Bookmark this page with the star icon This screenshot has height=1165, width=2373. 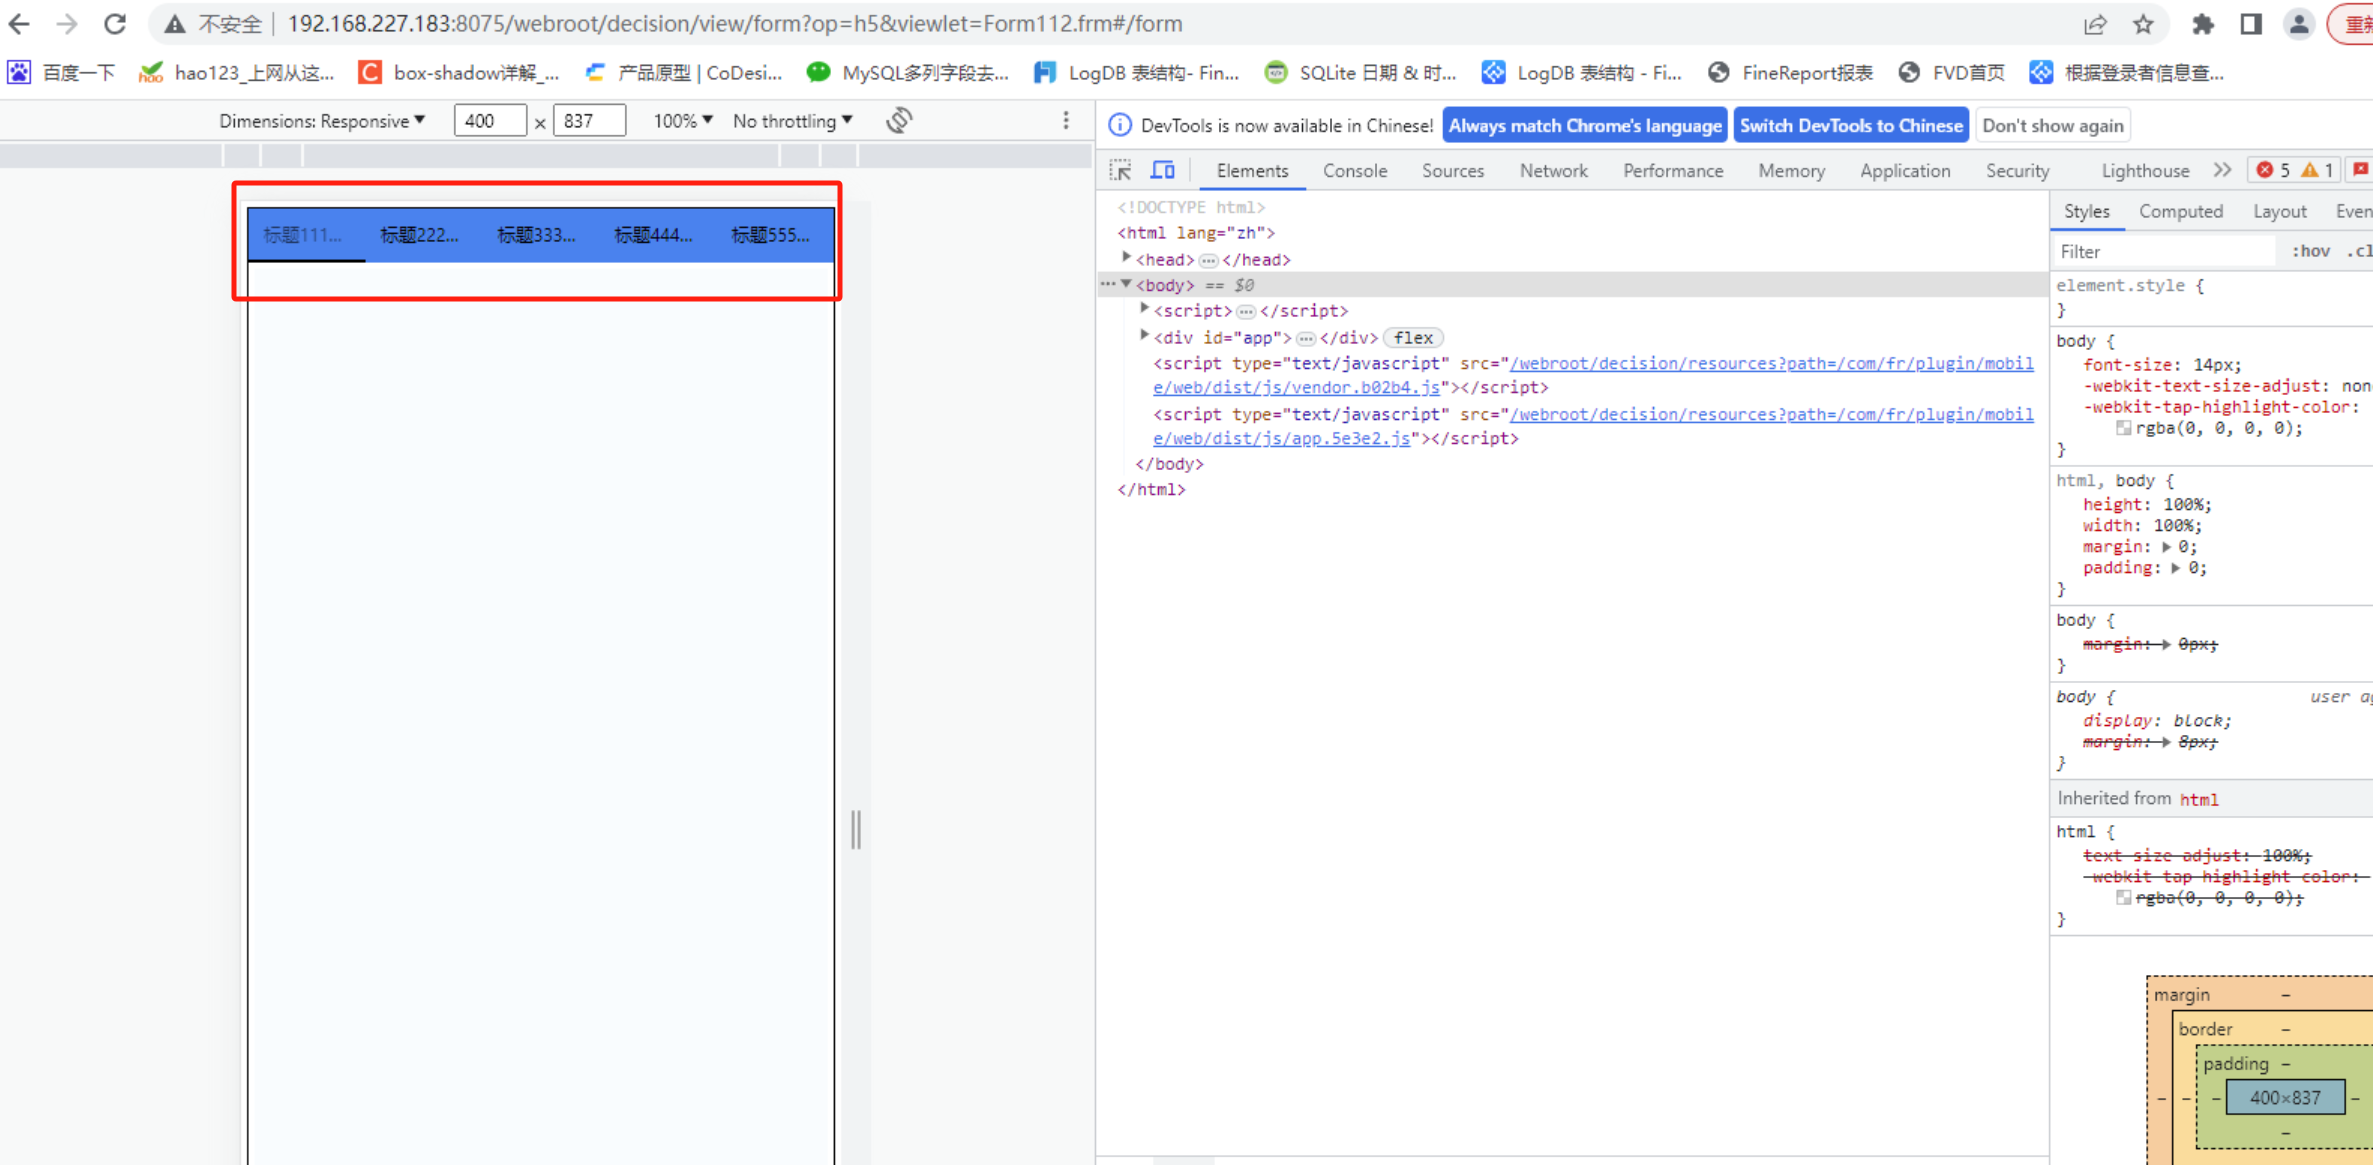point(2143,24)
